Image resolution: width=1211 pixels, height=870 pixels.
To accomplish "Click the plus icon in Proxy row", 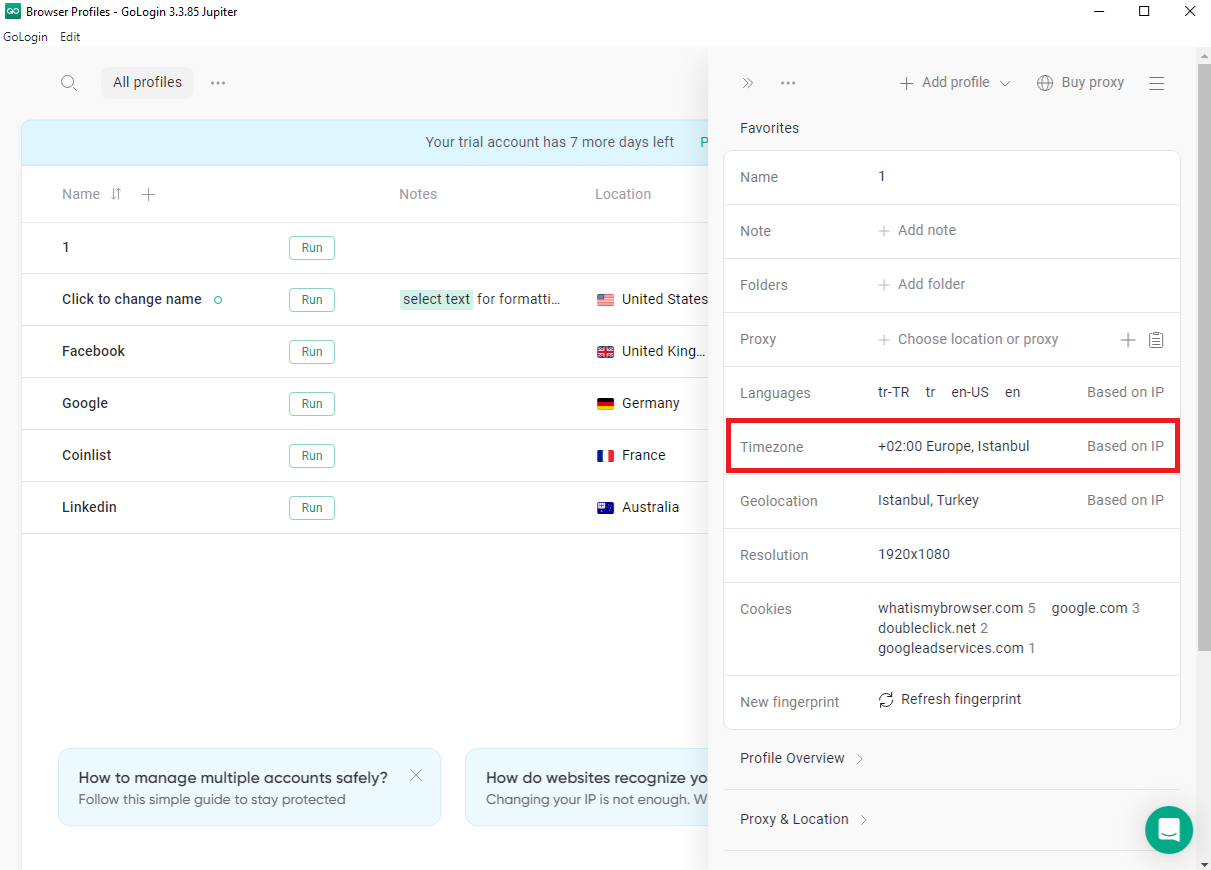I will [1128, 340].
